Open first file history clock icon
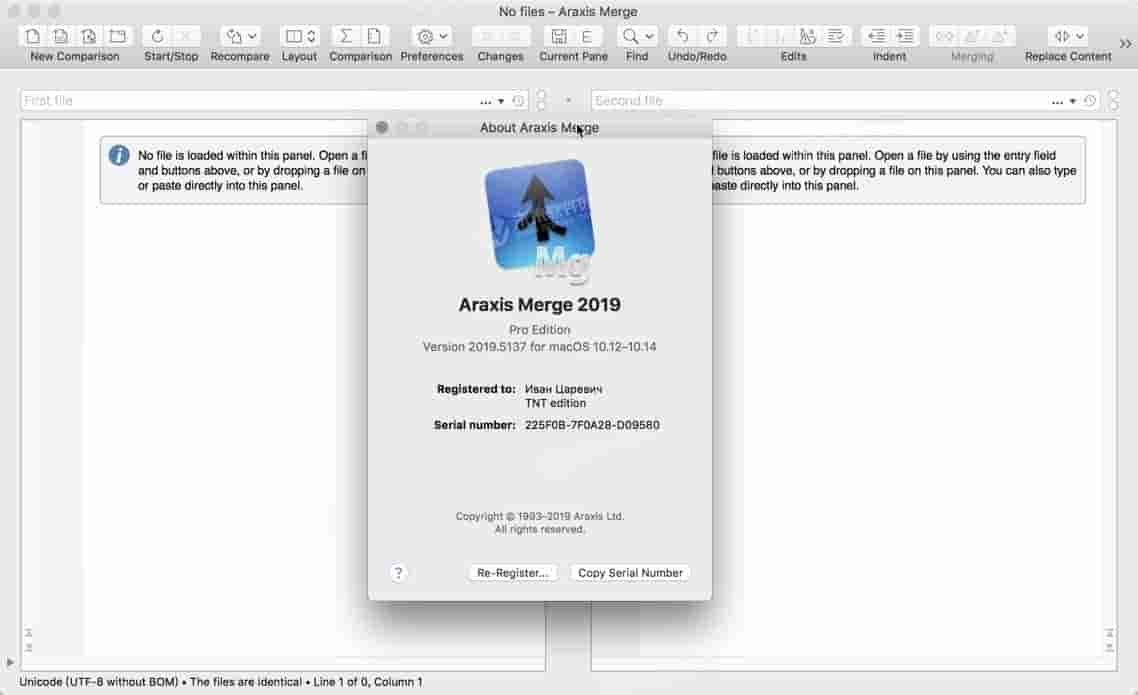Viewport: 1138px width, 695px height. (518, 101)
